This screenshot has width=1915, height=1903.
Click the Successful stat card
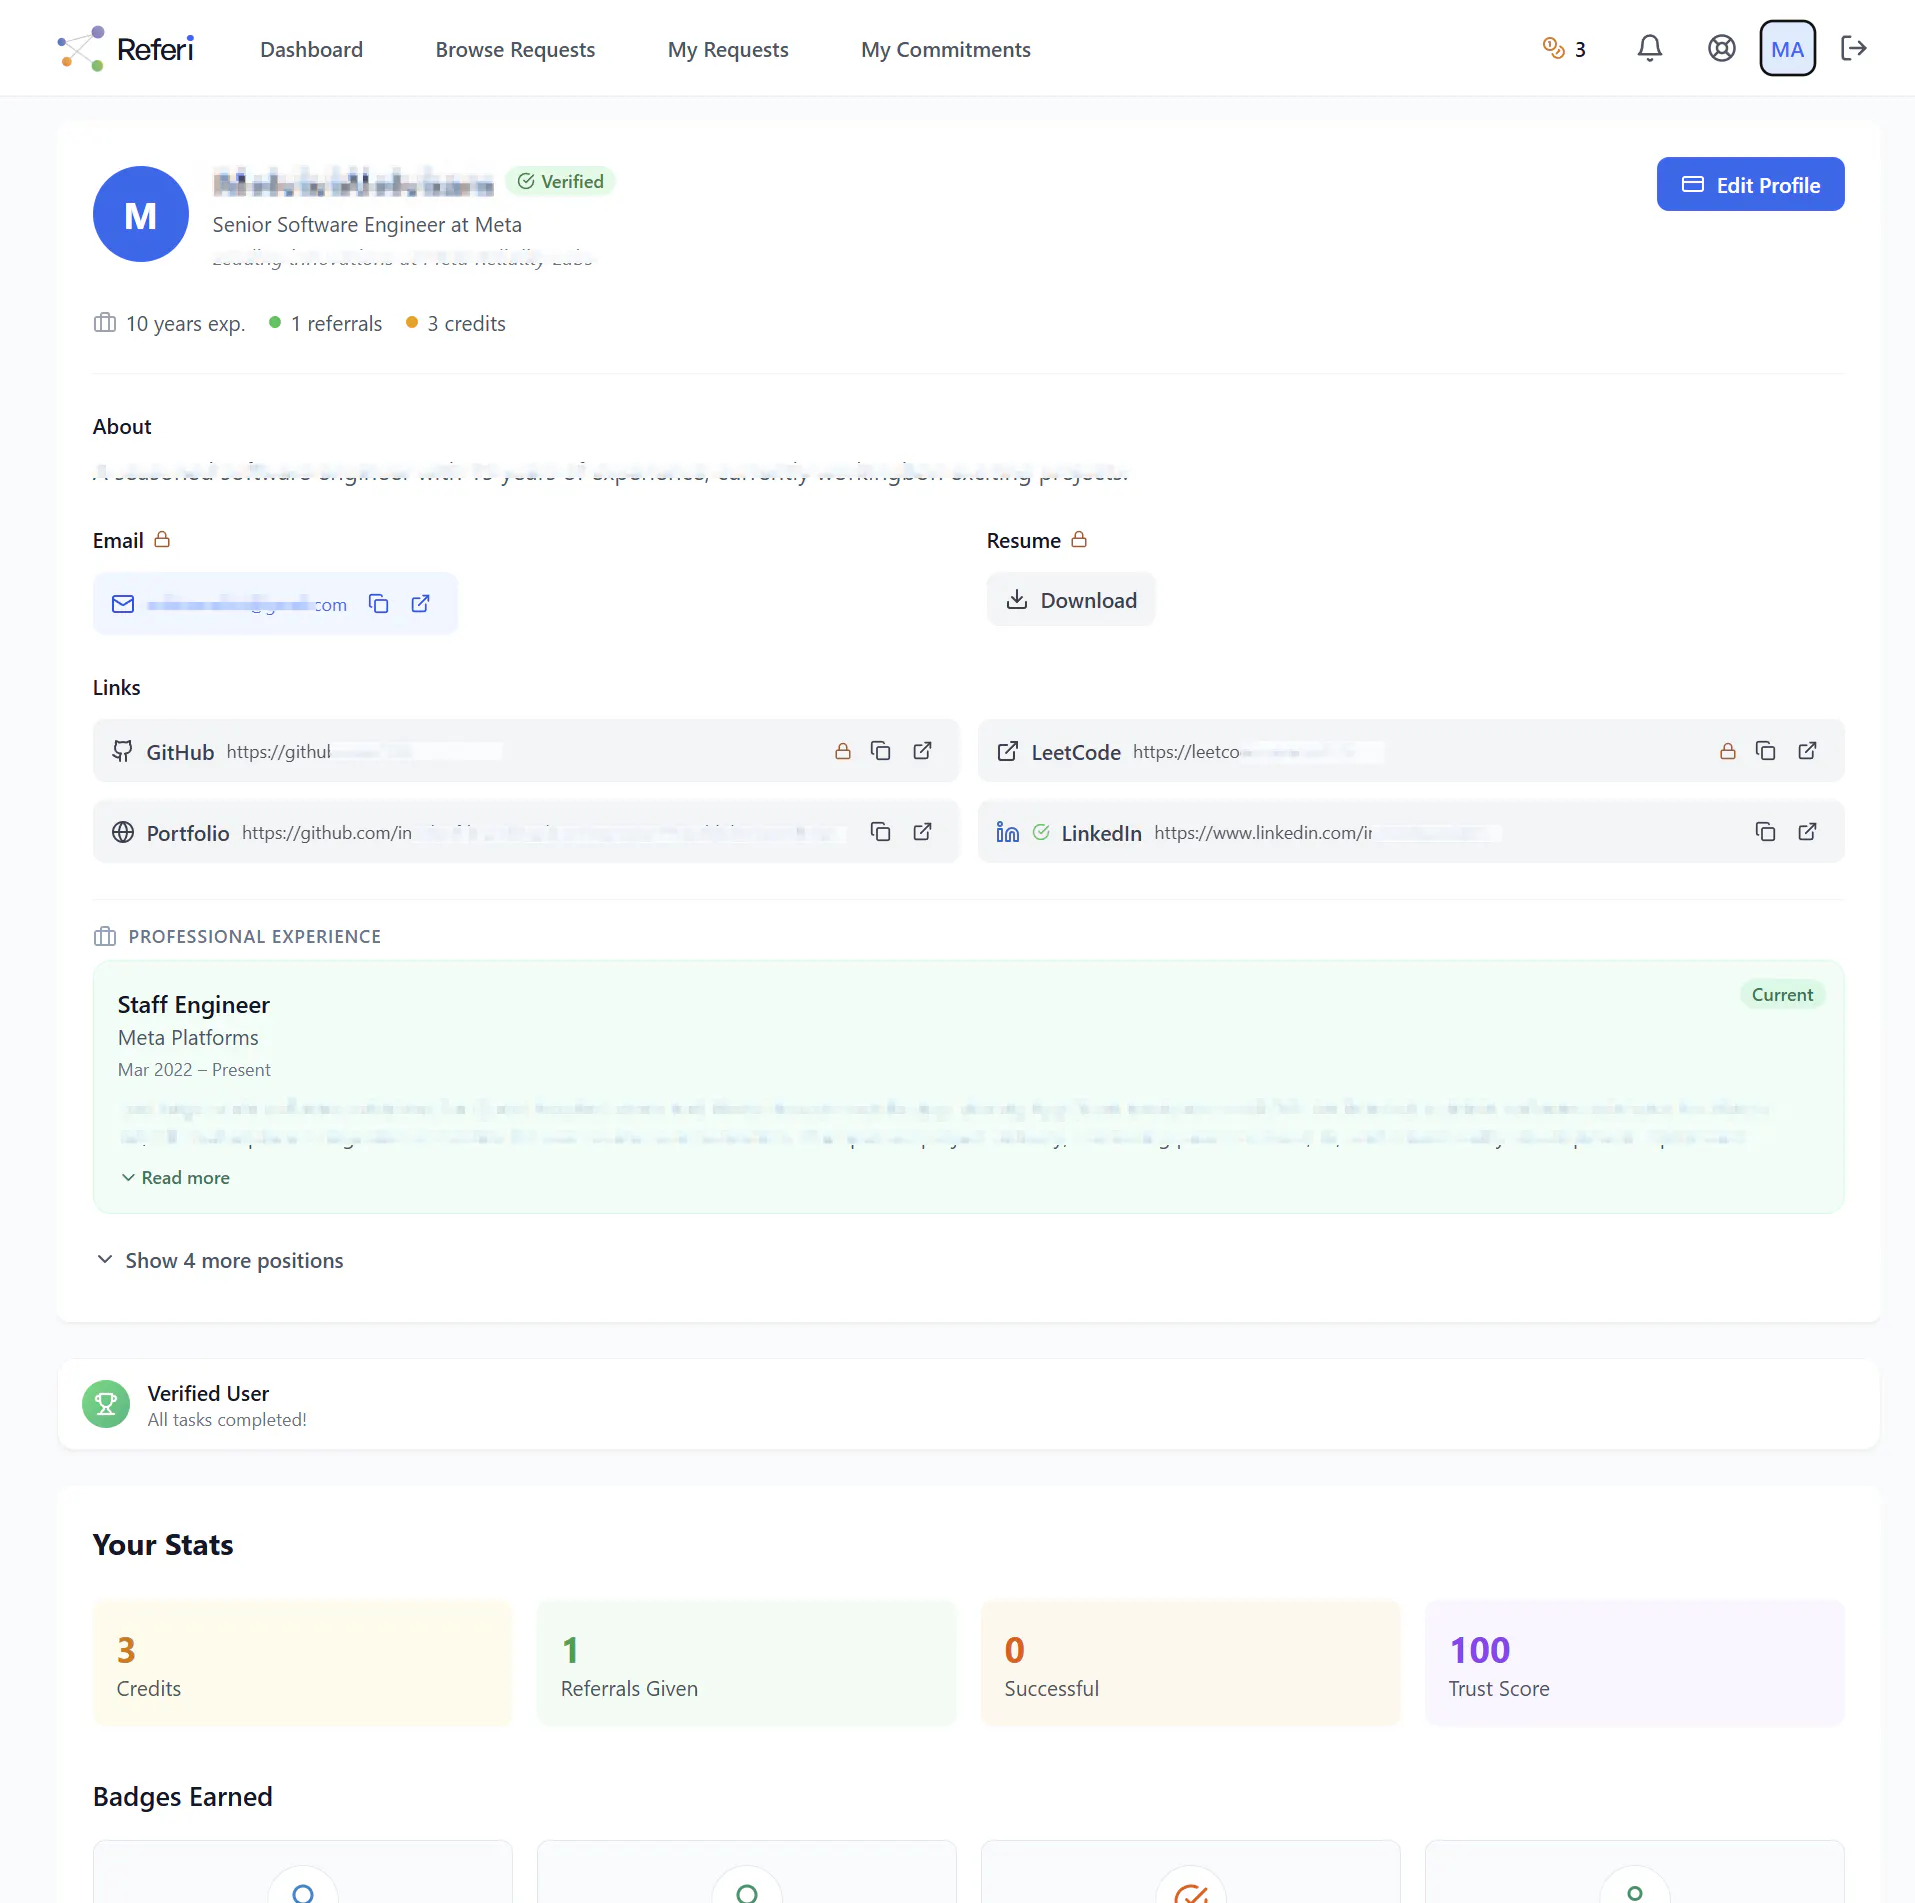click(x=1190, y=1664)
